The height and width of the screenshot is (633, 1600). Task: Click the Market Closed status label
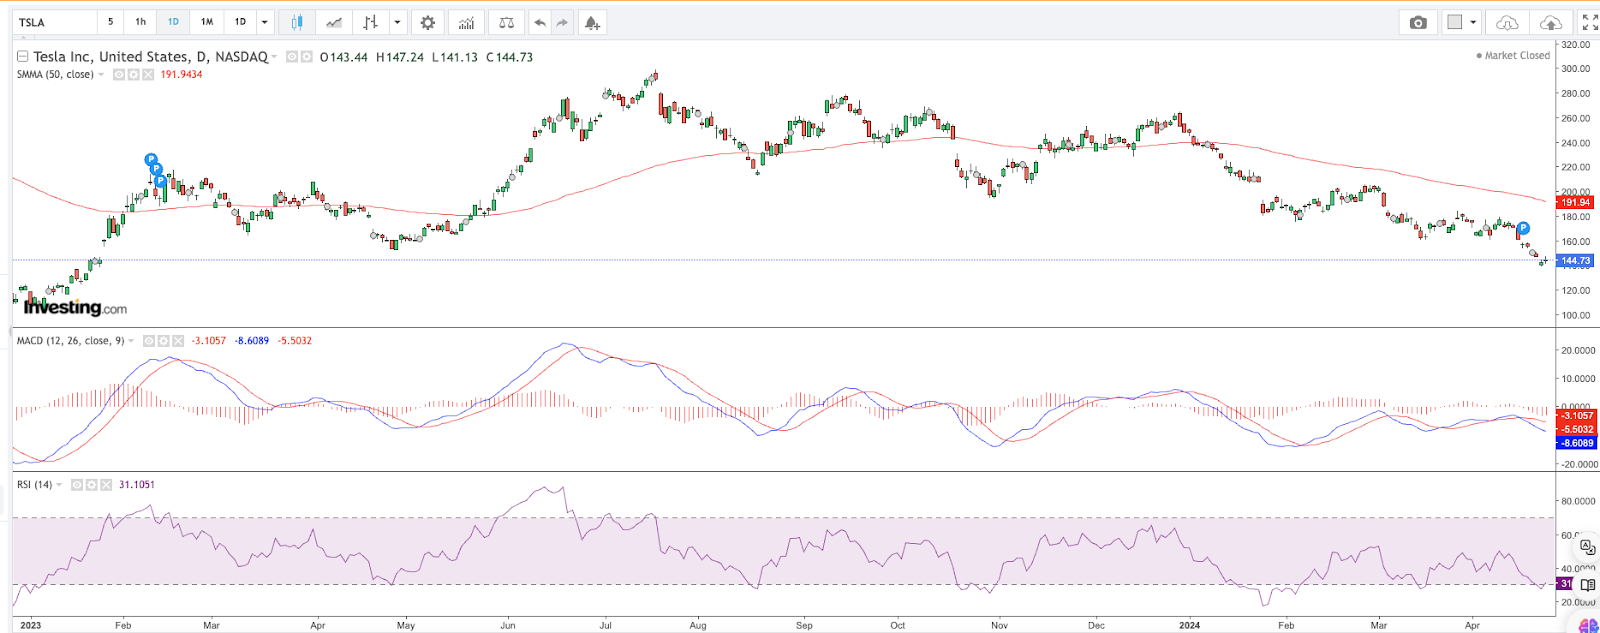(x=1513, y=56)
